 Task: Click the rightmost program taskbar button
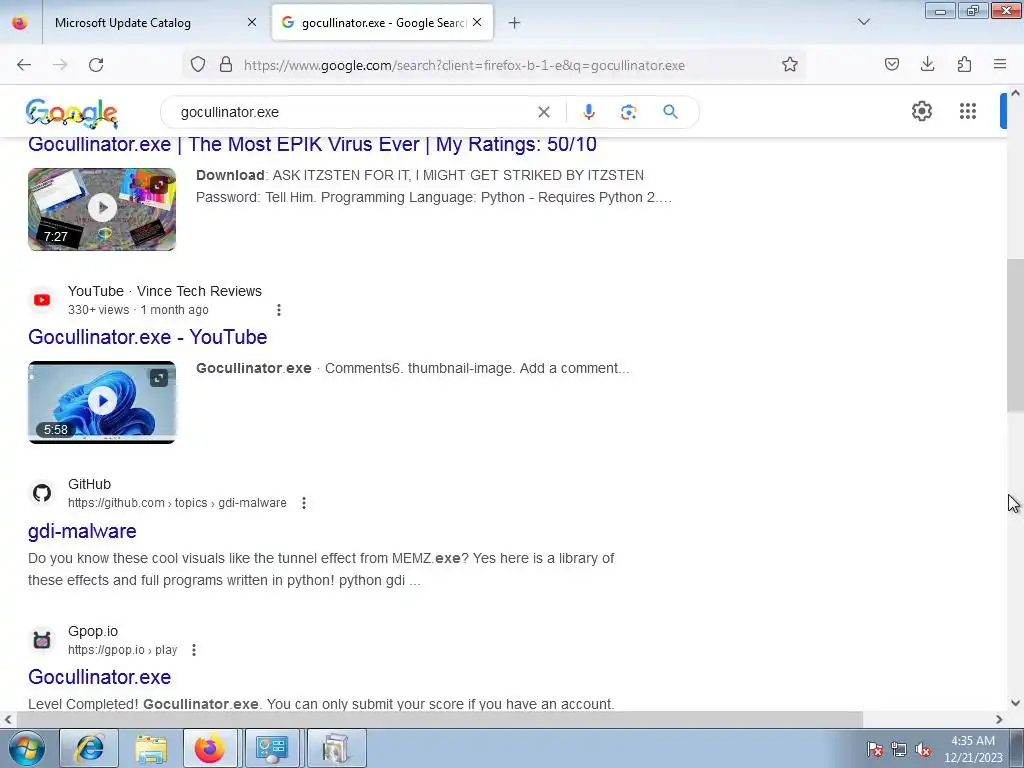point(336,748)
